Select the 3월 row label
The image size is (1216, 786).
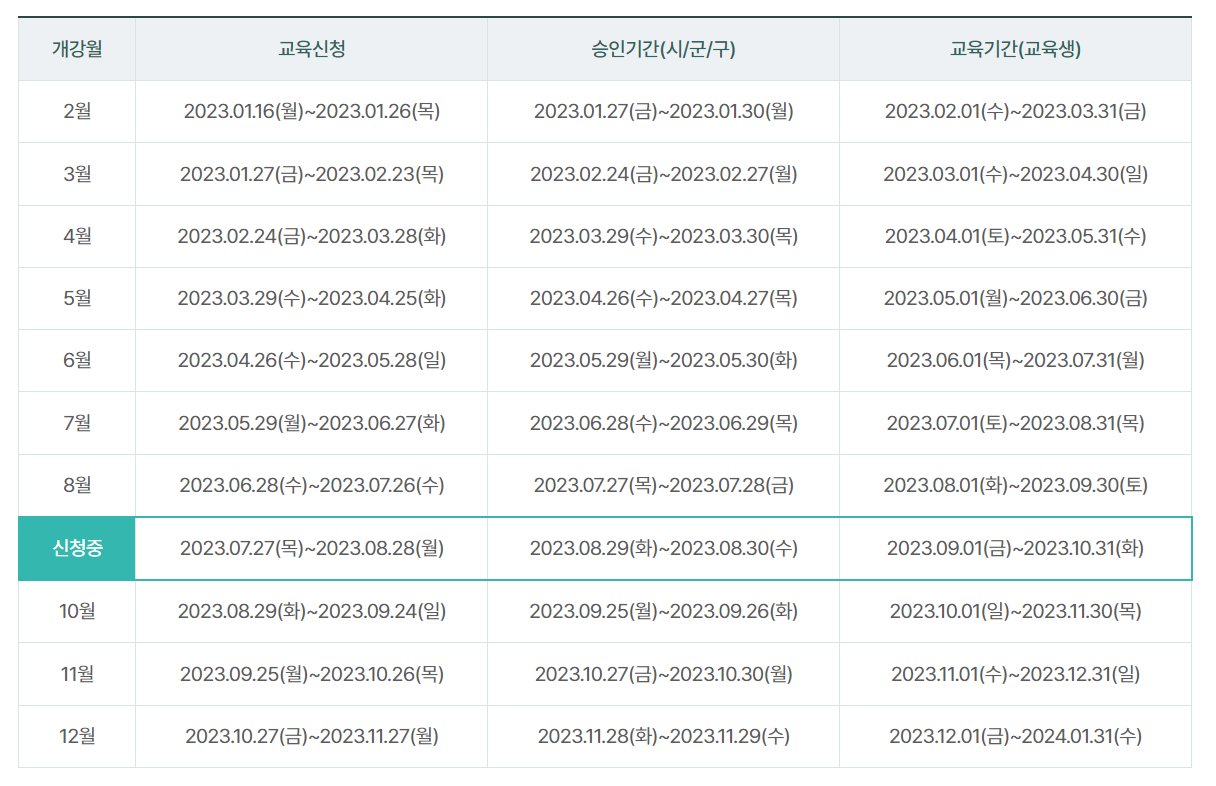click(77, 174)
